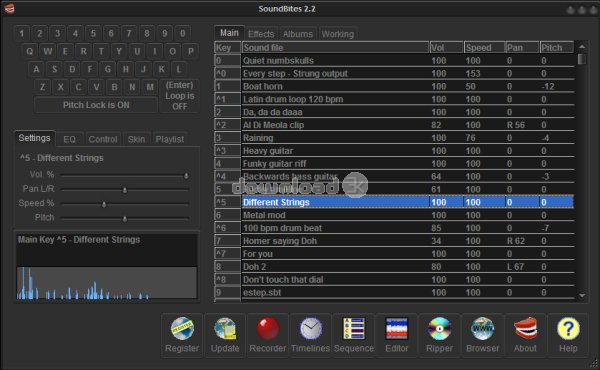Click the Speed % slider handle

[104, 204]
